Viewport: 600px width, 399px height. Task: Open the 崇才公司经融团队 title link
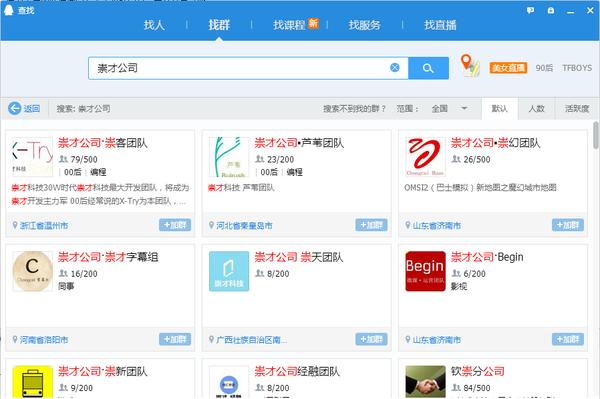tap(297, 371)
